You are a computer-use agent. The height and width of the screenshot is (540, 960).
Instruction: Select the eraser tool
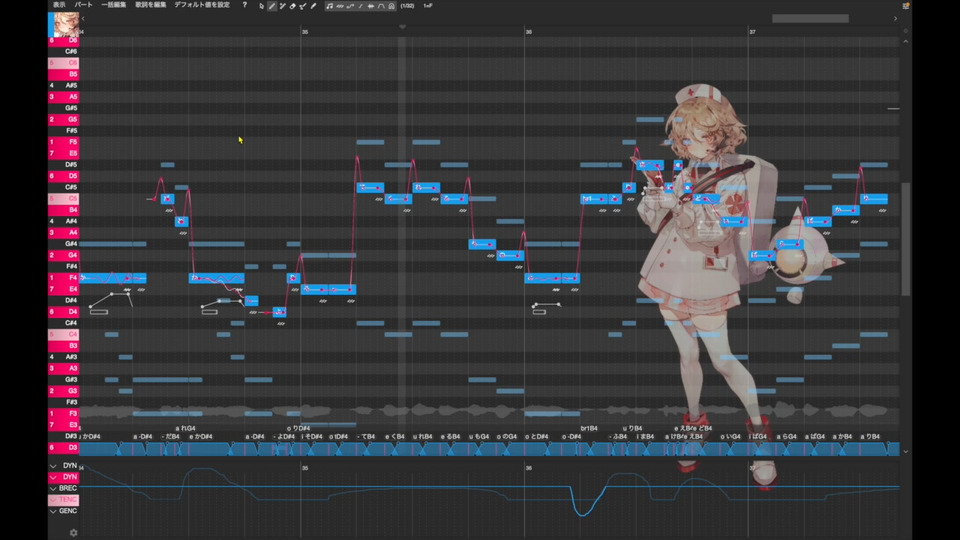(293, 6)
